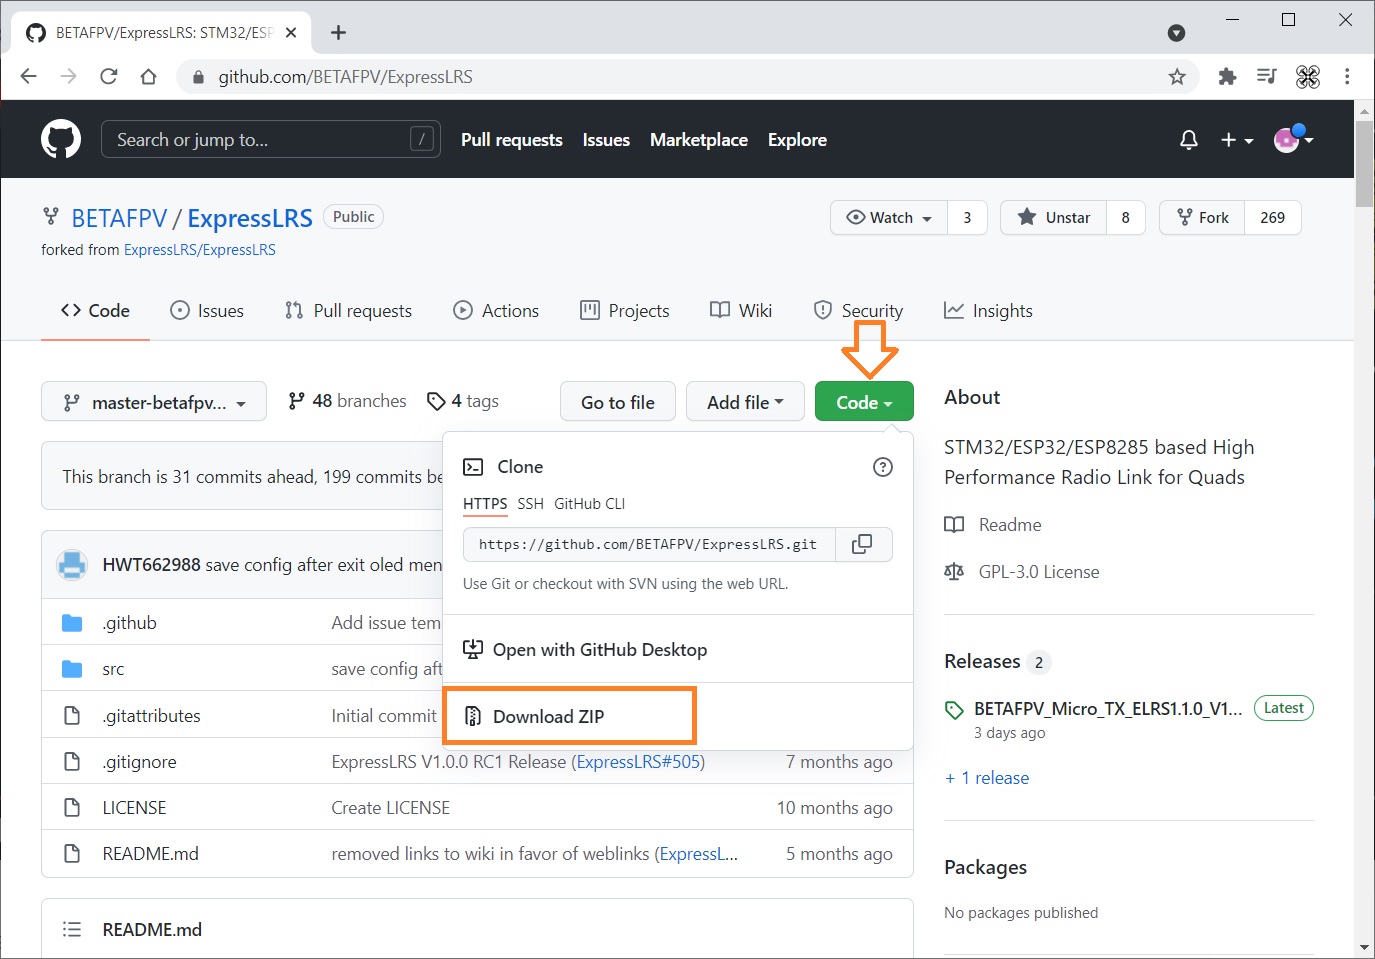Screen dimensions: 1375x959
Task: Open the browser extensions puzzle icon
Action: (x=1227, y=77)
